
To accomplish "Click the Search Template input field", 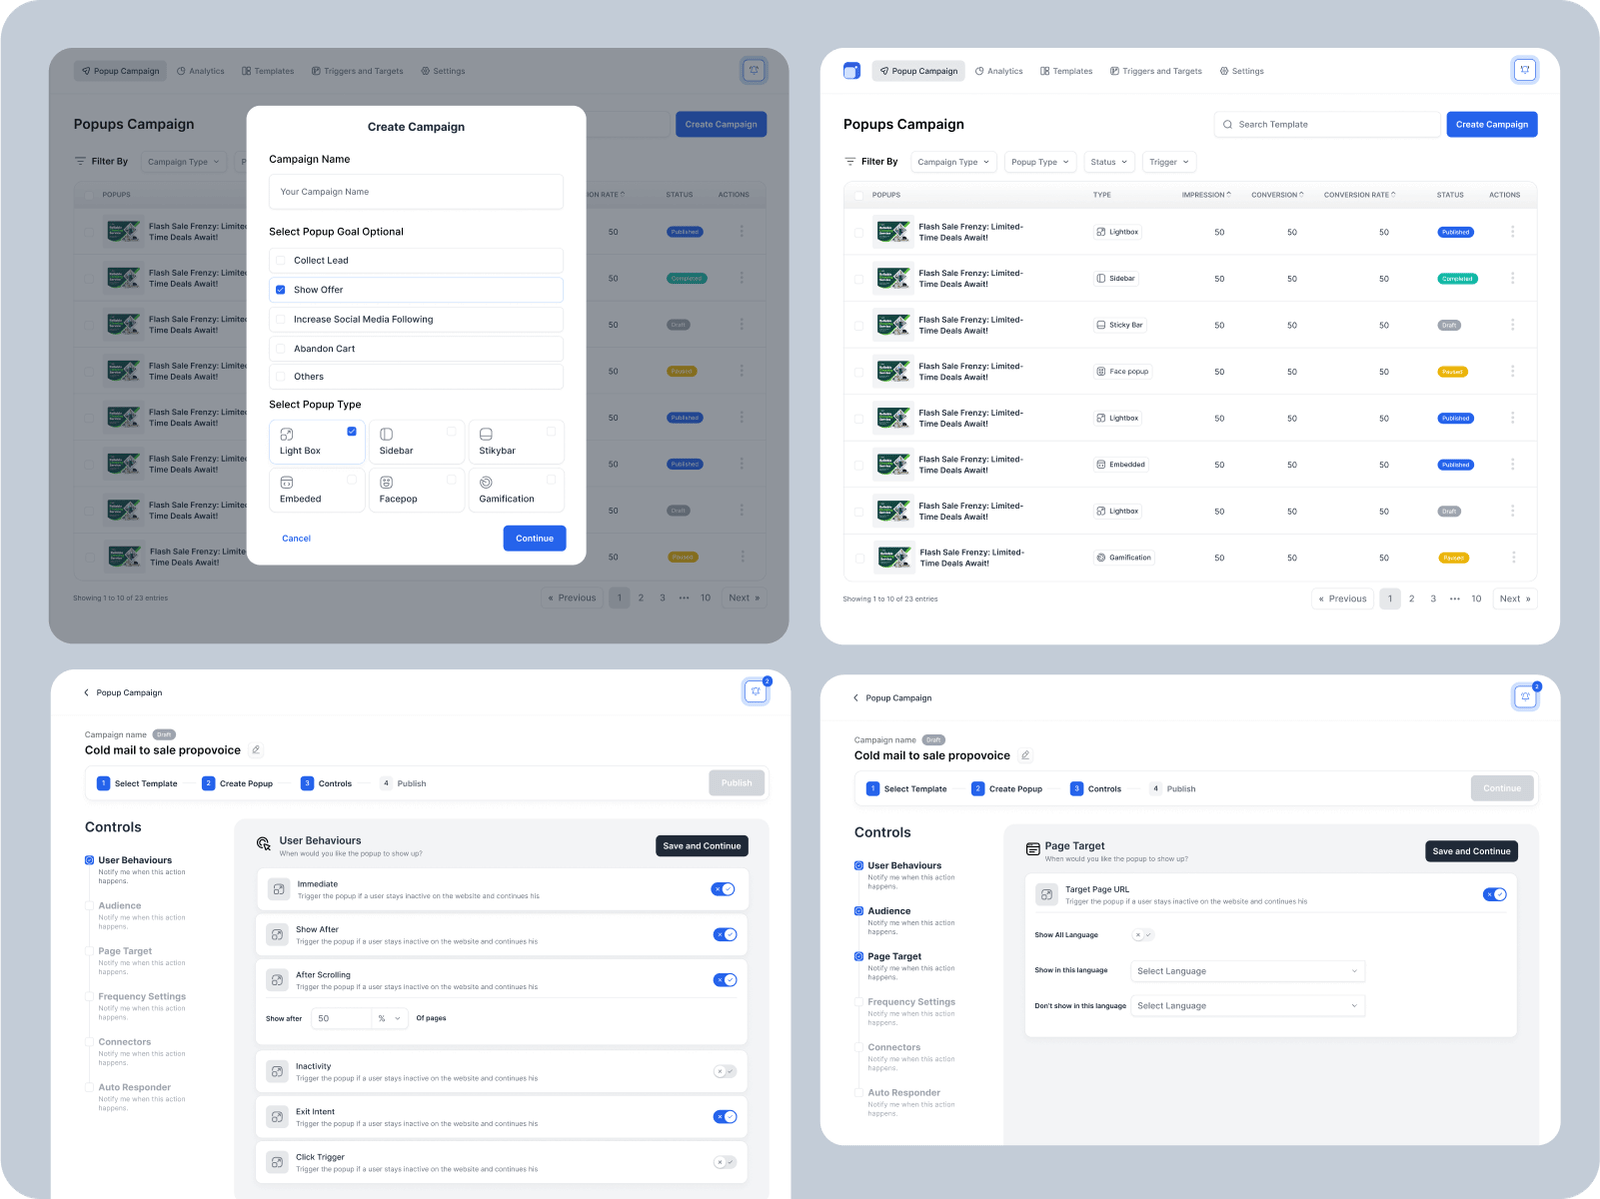I will [1327, 124].
